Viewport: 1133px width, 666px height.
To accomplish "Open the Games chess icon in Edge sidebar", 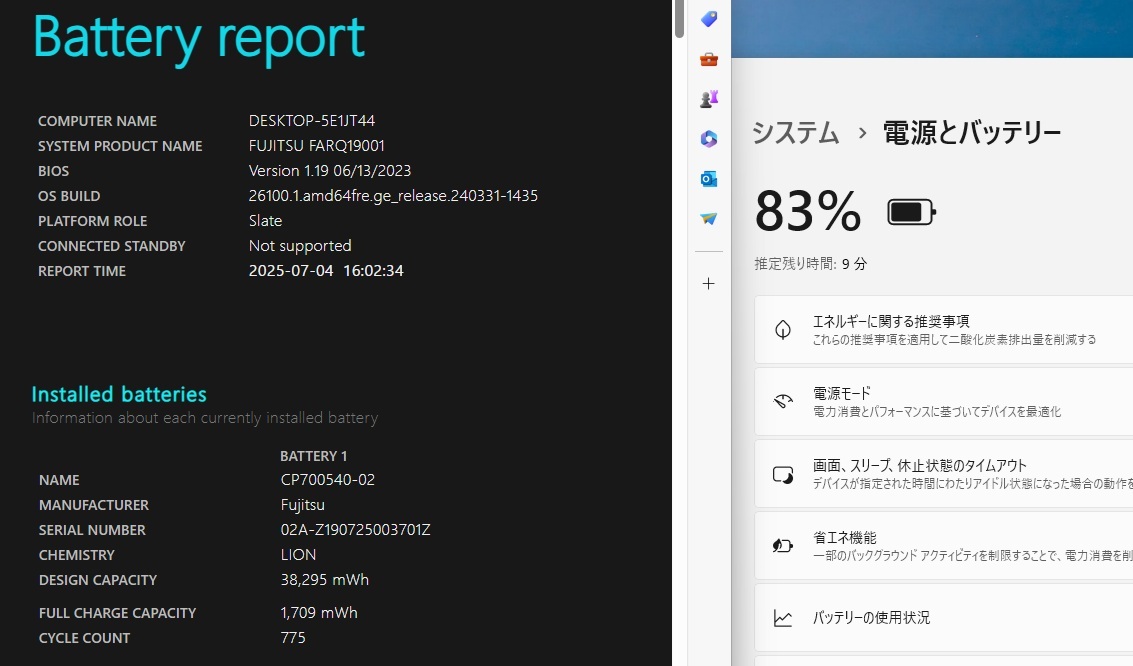I will [709, 99].
